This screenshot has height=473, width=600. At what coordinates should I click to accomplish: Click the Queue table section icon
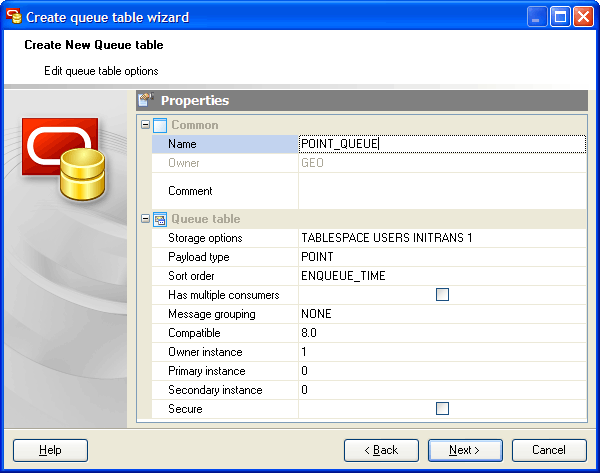[160, 219]
